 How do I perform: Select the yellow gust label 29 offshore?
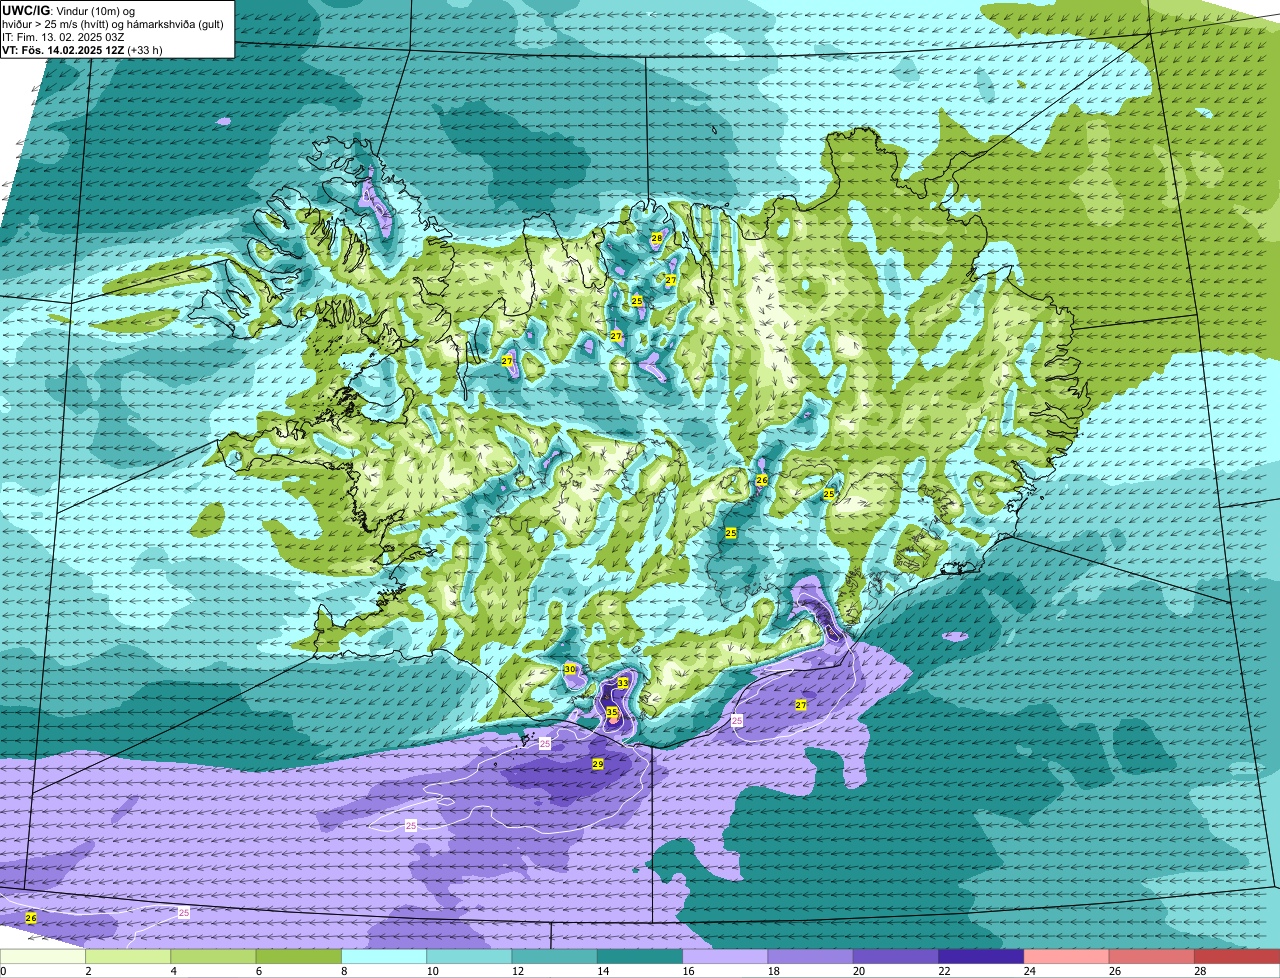(598, 764)
